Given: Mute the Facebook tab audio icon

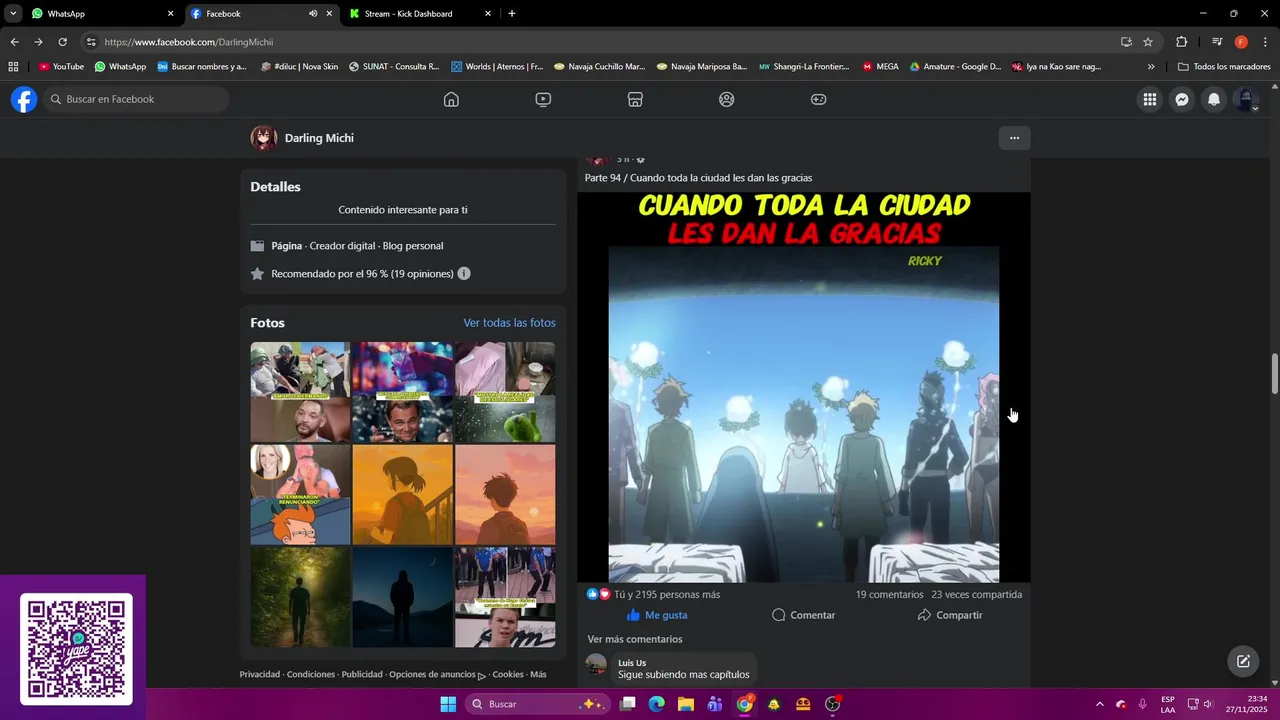Looking at the screenshot, I should click(313, 14).
